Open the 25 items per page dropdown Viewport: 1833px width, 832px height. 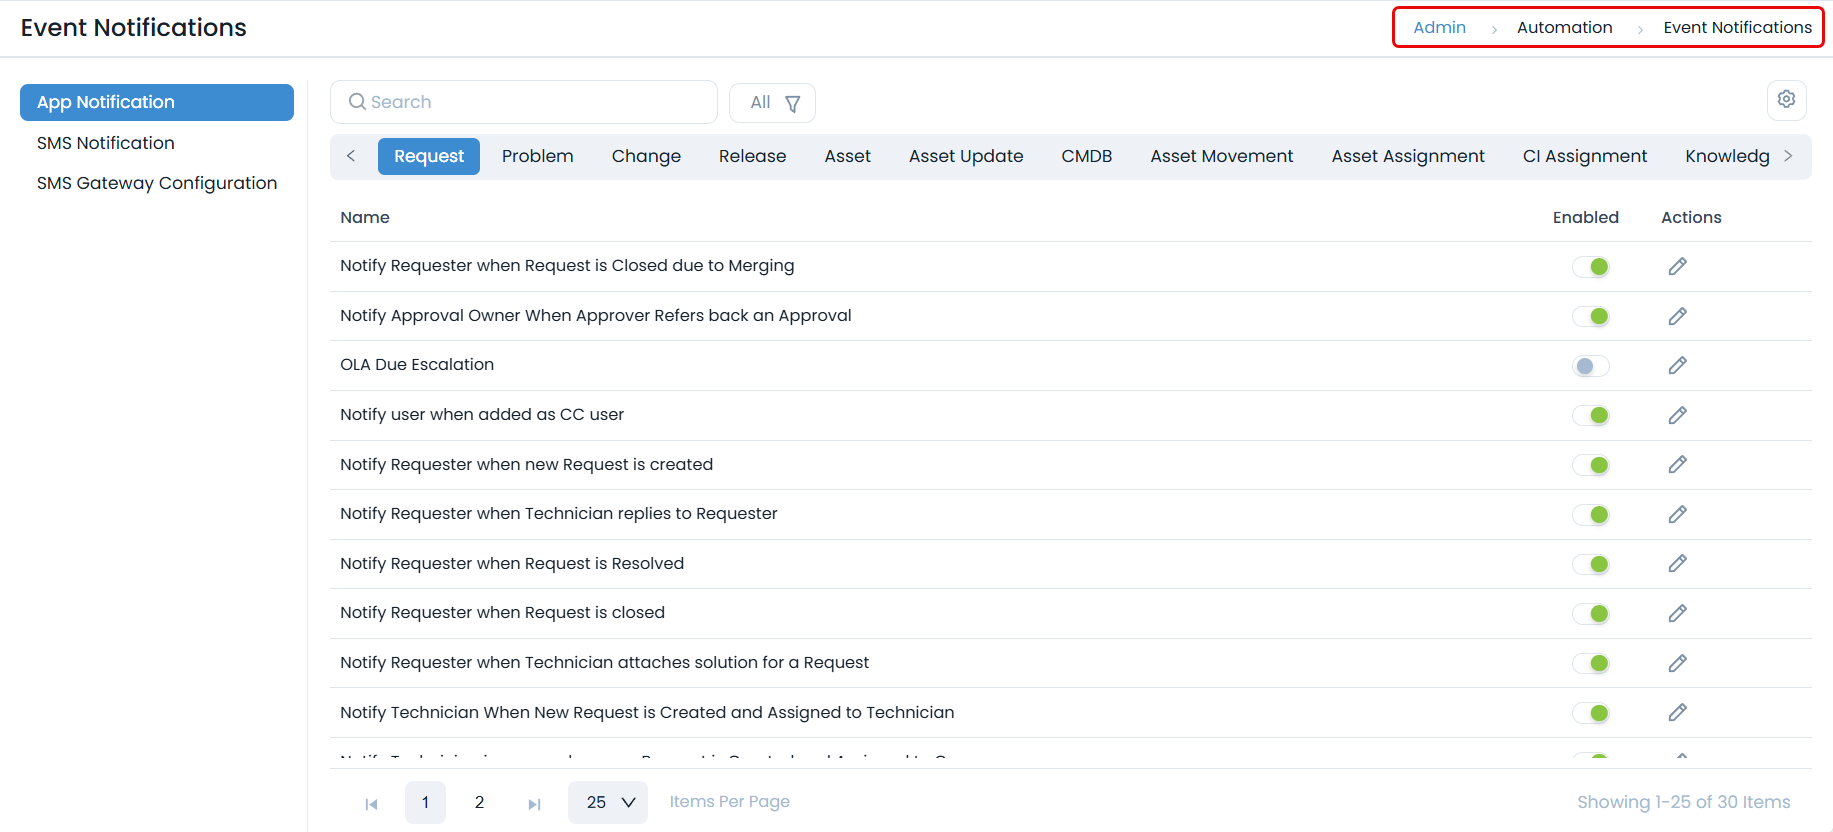(608, 802)
